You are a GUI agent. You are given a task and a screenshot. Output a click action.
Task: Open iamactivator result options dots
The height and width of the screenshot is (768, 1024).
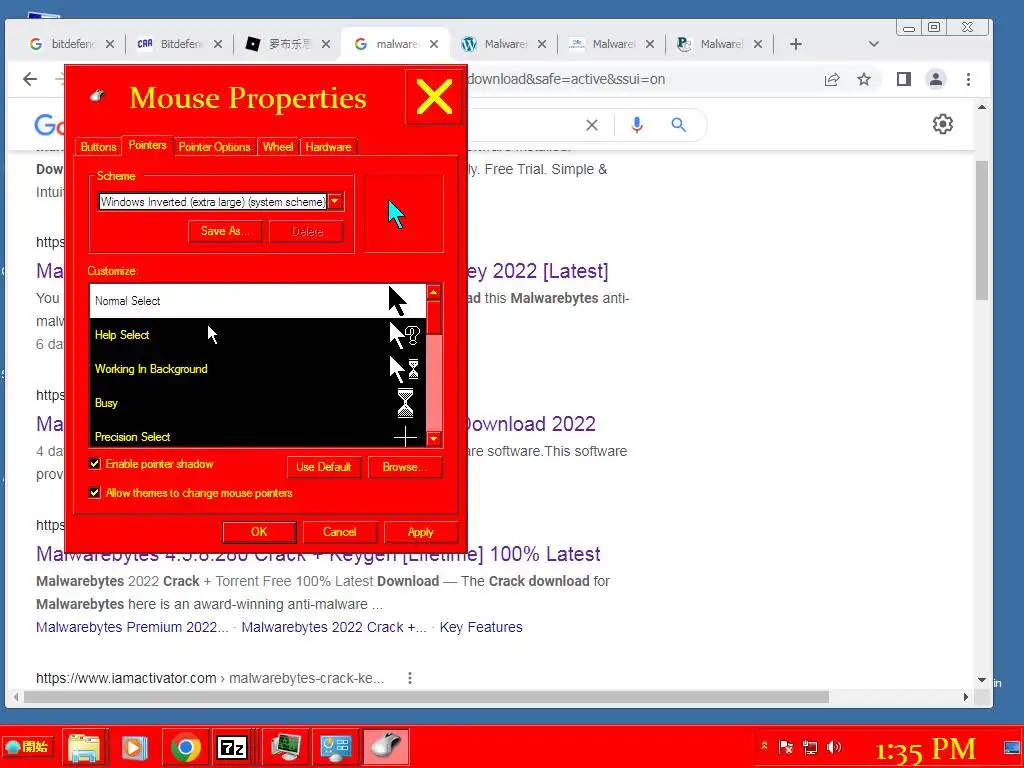tap(409, 678)
